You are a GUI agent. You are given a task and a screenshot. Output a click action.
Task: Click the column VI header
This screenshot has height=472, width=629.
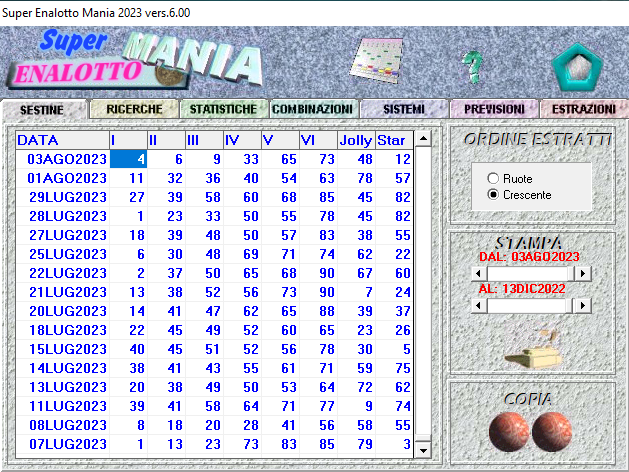pos(318,140)
